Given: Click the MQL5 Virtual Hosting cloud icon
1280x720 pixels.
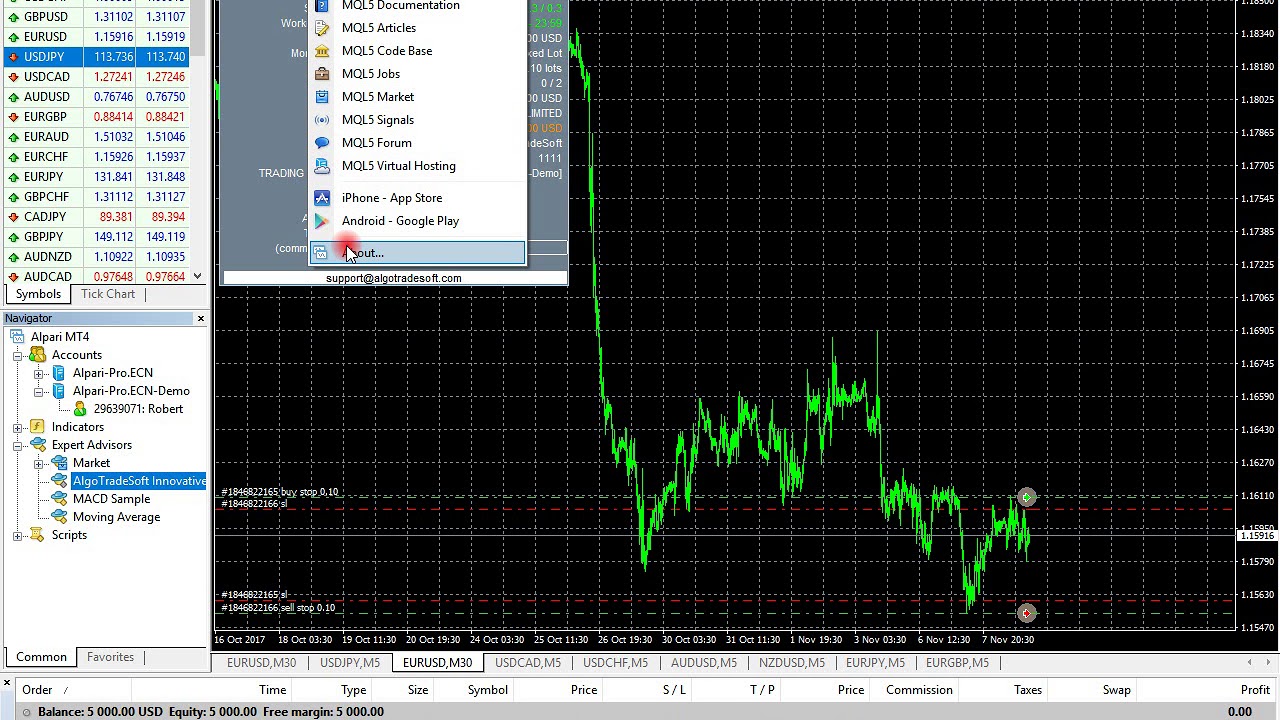Looking at the screenshot, I should 322,166.
